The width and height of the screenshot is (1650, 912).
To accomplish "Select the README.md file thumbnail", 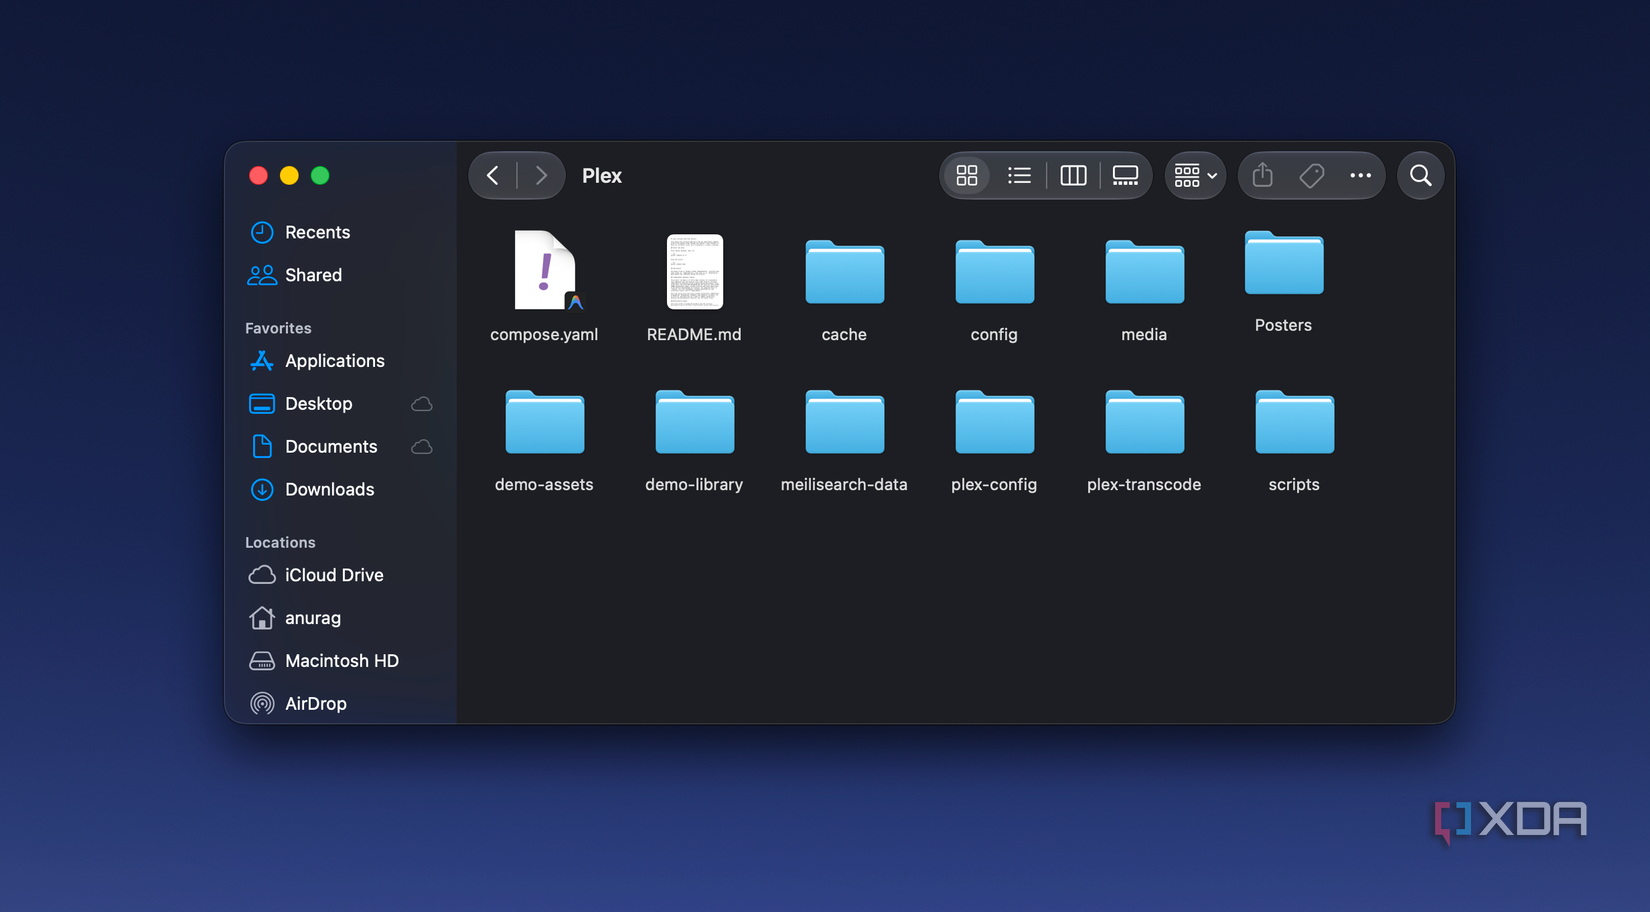I will coord(695,272).
